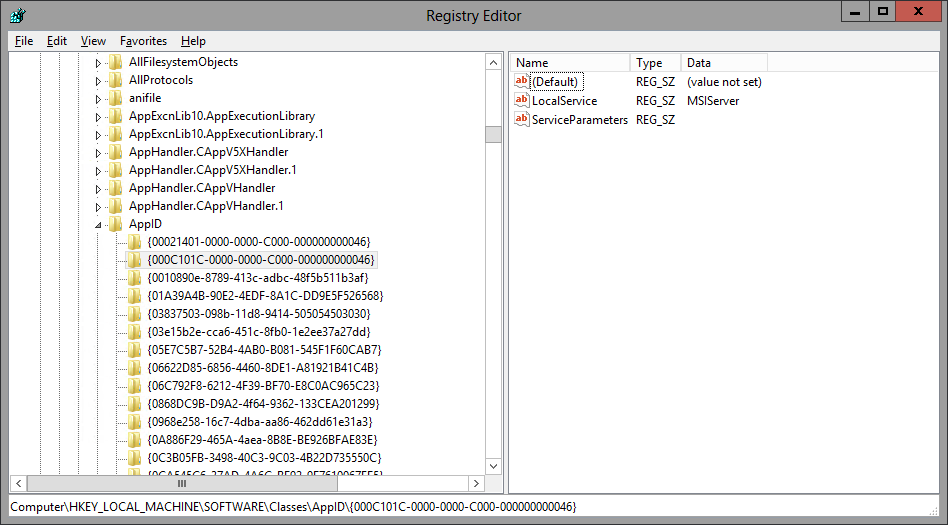The height and width of the screenshot is (525, 948).
Task: Click the anifile folder icon
Action: coord(115,97)
